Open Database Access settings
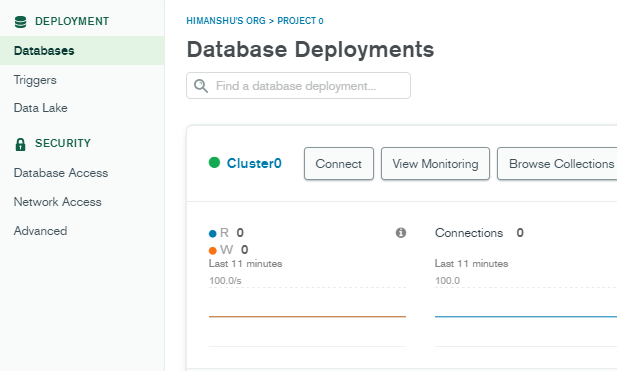 (61, 173)
